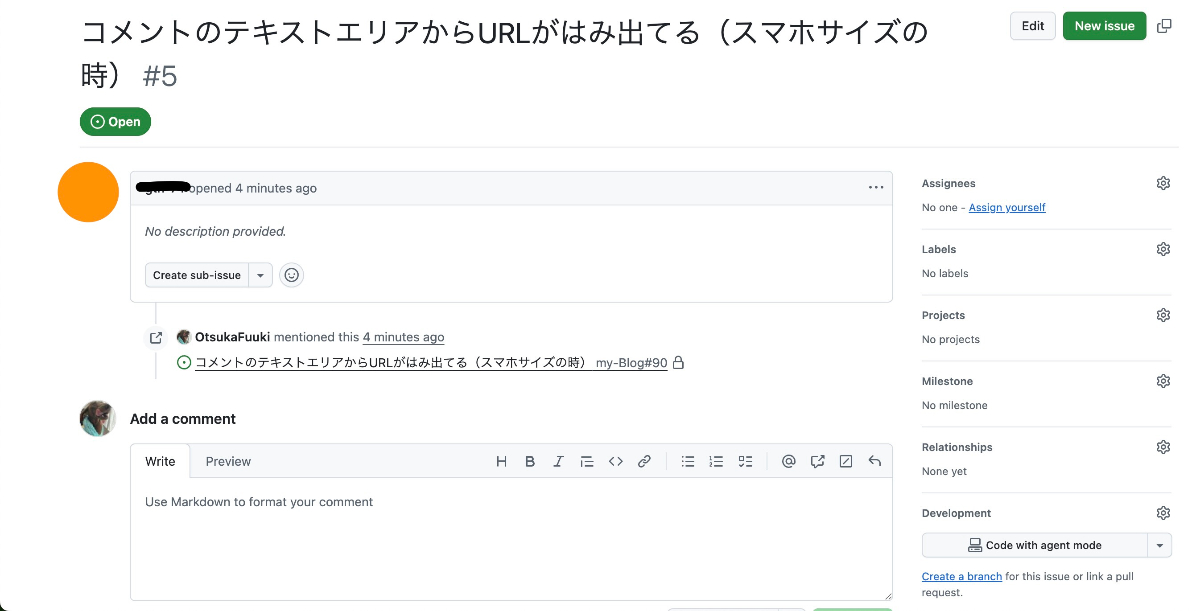The width and height of the screenshot is (1200, 611).
Task: Expand the Create sub-issue dropdown arrow
Action: click(261, 275)
